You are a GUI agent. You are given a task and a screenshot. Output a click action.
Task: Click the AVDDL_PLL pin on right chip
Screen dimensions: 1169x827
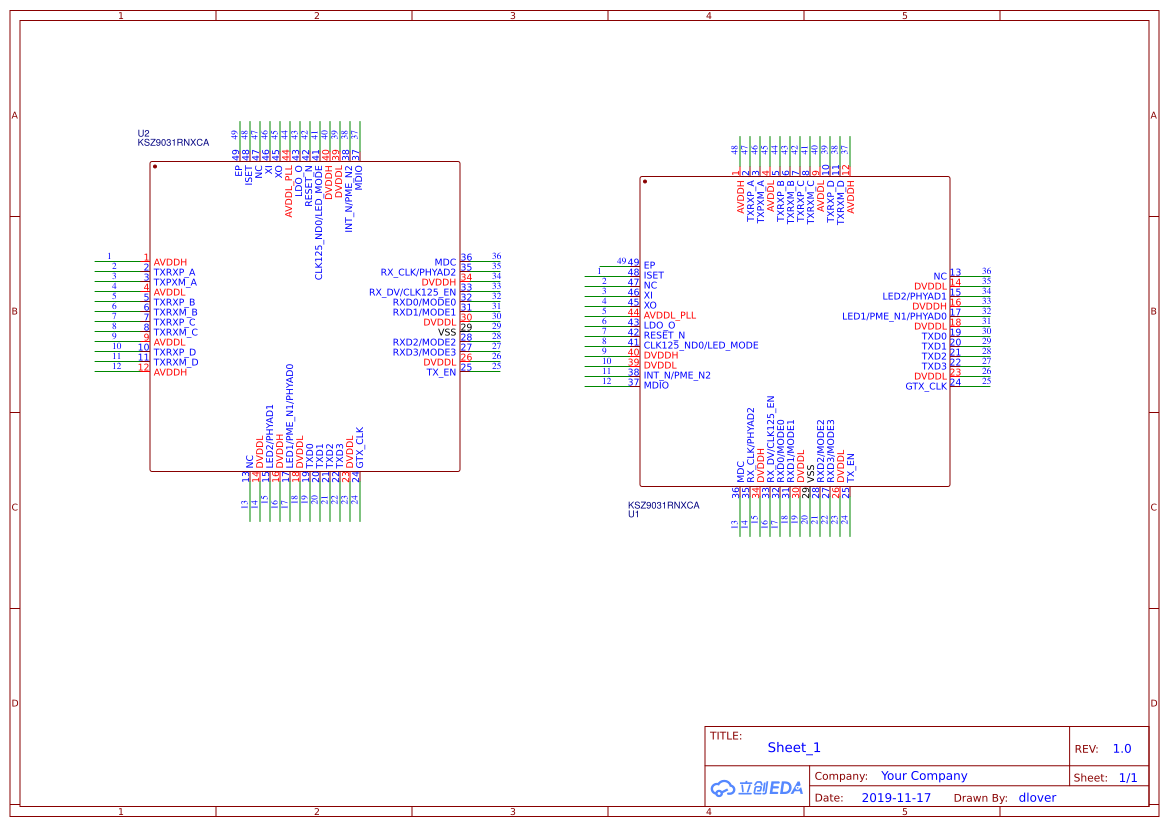point(669,315)
